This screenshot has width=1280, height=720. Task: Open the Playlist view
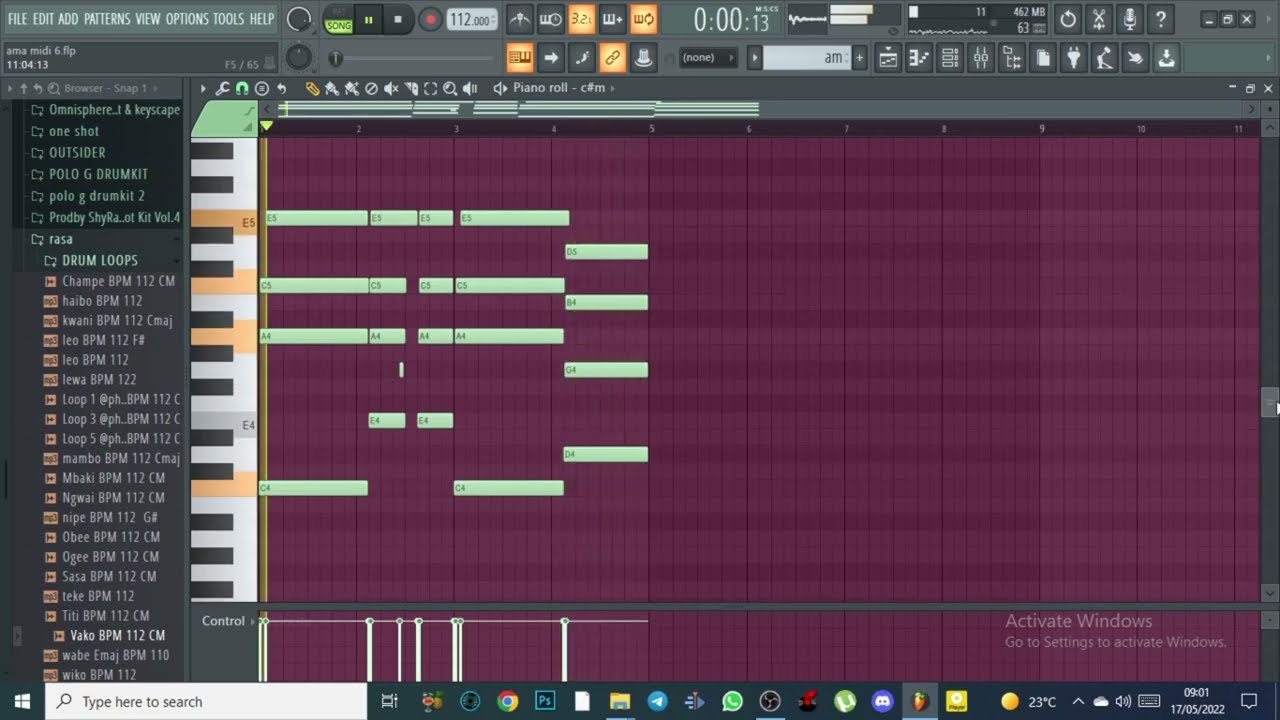(888, 58)
